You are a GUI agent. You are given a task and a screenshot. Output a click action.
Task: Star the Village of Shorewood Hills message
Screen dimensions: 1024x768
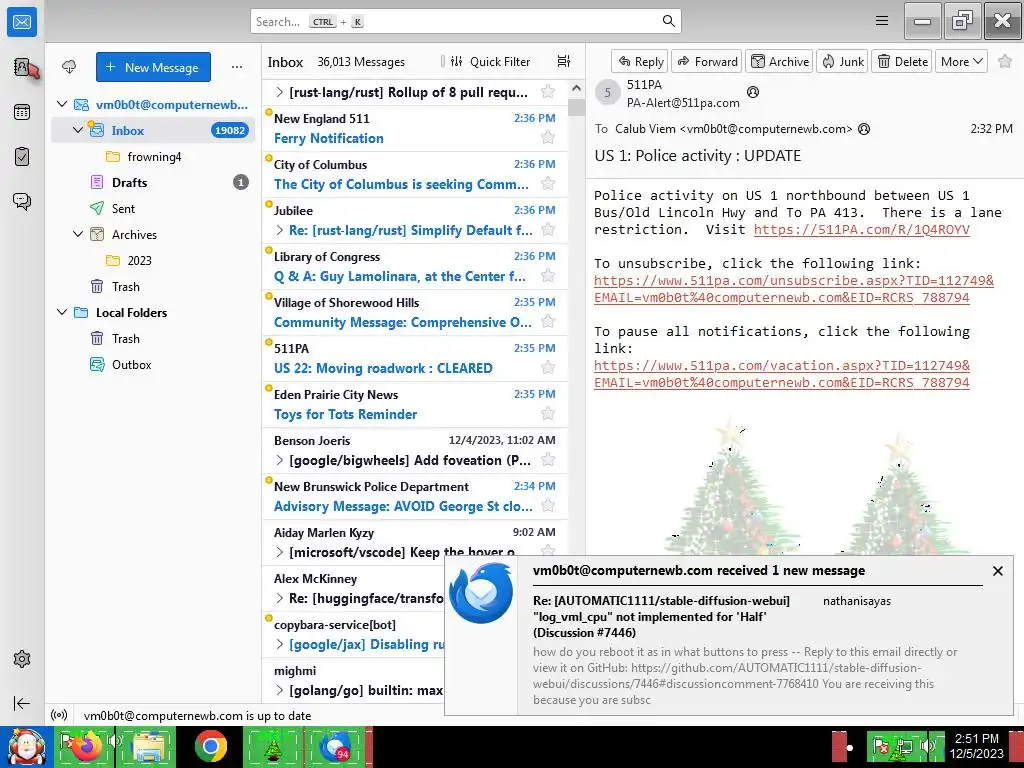click(x=548, y=322)
